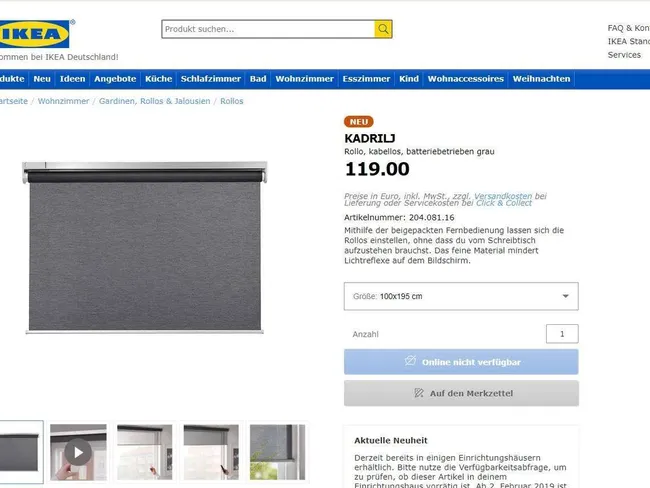
Task: Click the Versandkosten link
Action: [x=503, y=196]
